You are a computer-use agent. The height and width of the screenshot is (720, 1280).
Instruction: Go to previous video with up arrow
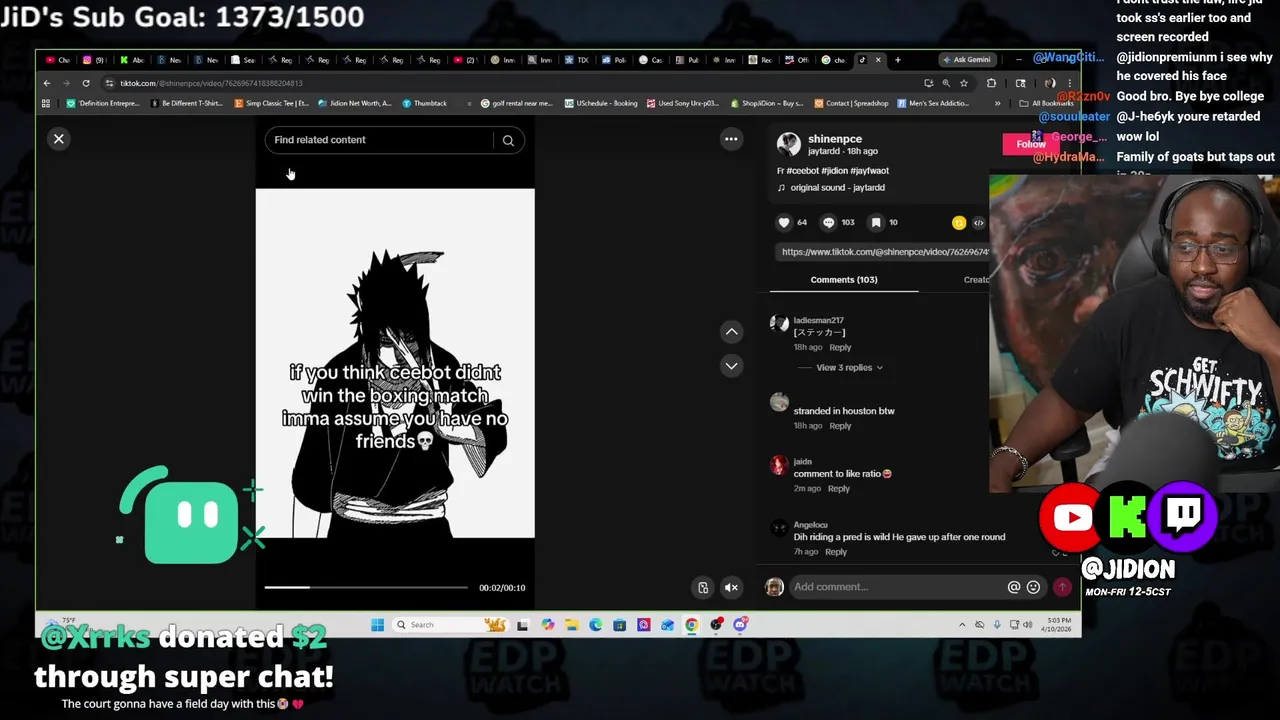pos(731,331)
